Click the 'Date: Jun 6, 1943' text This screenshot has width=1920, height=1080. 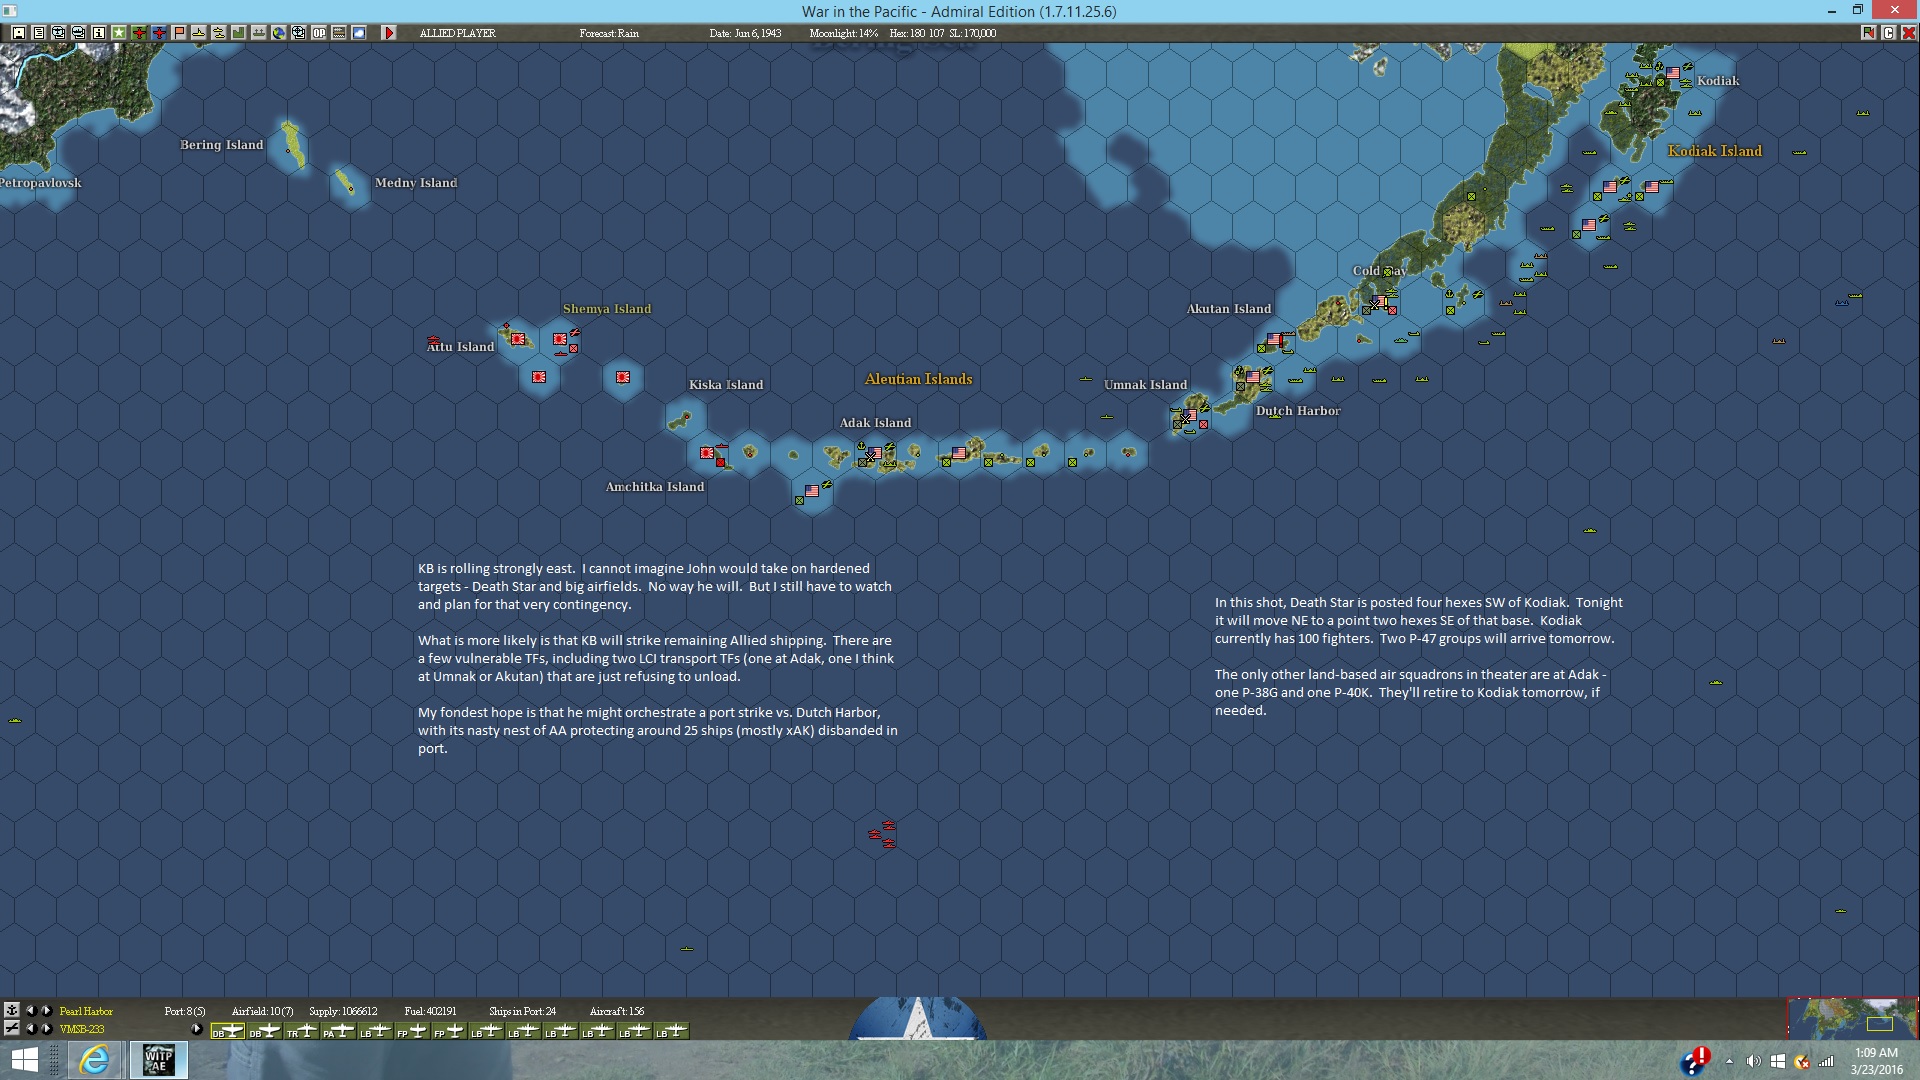746,33
